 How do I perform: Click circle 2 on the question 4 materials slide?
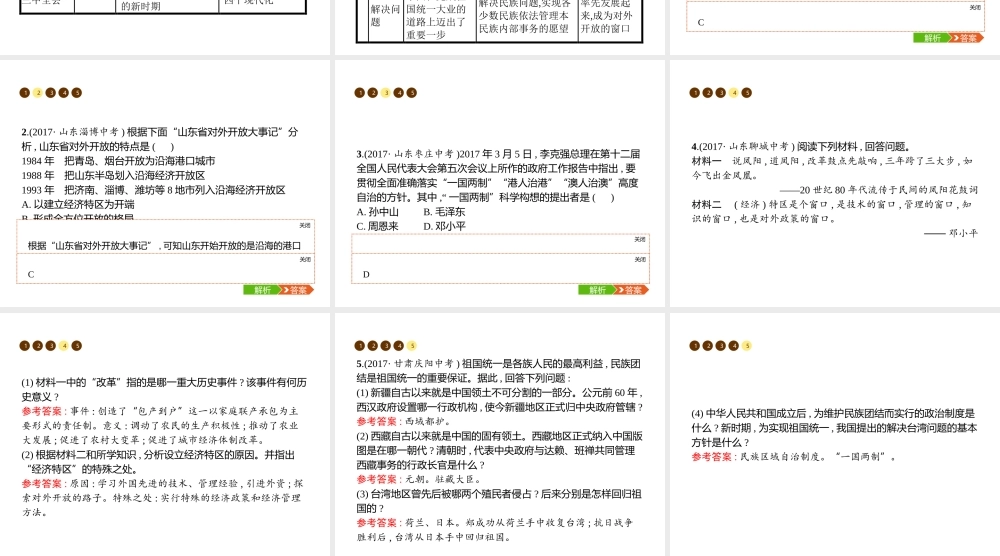pos(707,93)
